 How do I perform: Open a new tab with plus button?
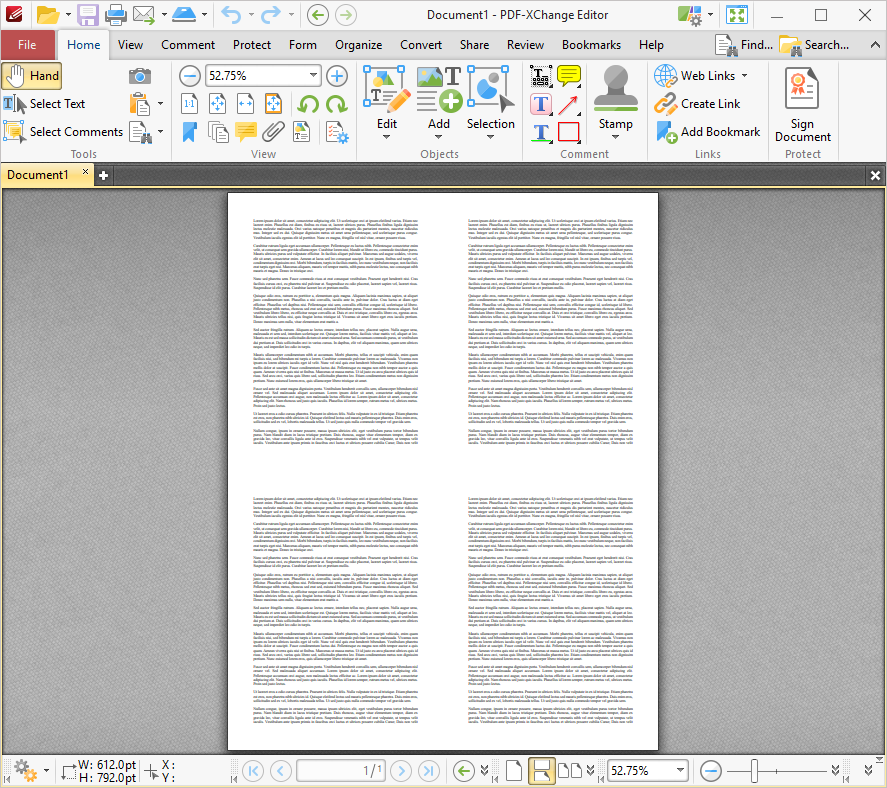pyautogui.click(x=104, y=175)
